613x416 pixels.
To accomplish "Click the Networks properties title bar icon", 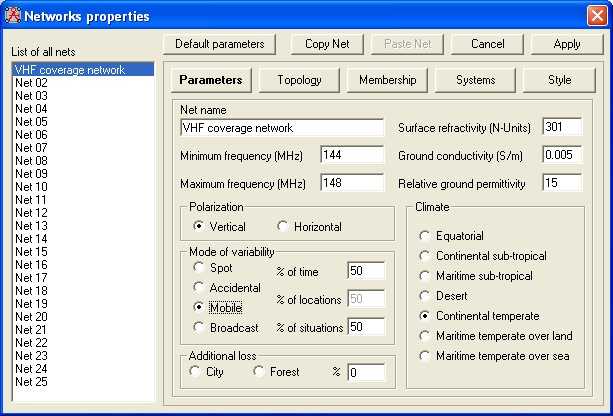I will [13, 15].
